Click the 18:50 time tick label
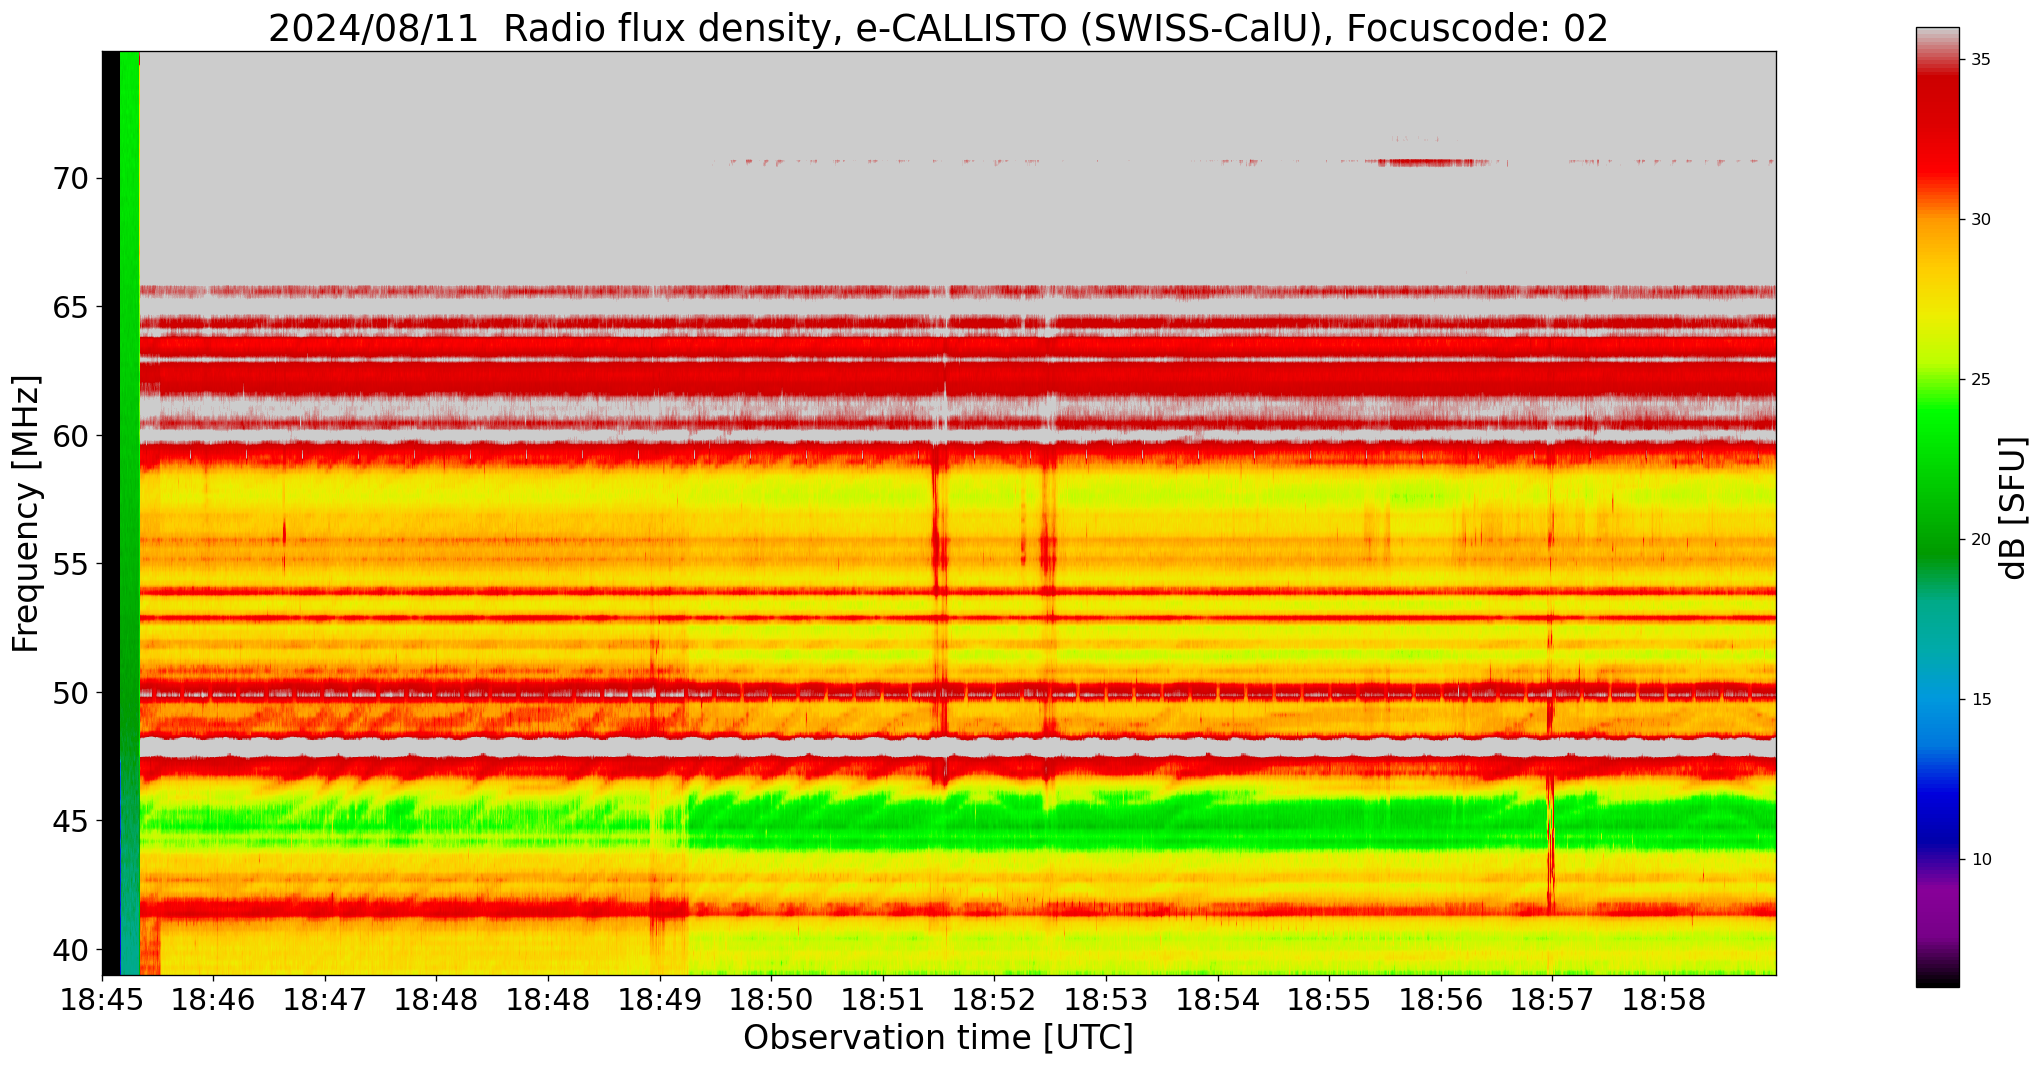This screenshot has width=2043, height=1067. (x=771, y=999)
